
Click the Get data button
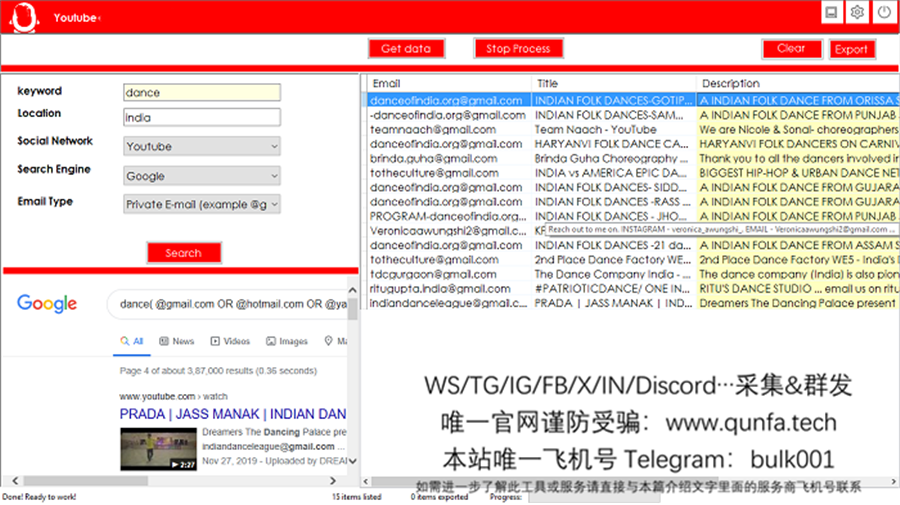click(x=406, y=49)
